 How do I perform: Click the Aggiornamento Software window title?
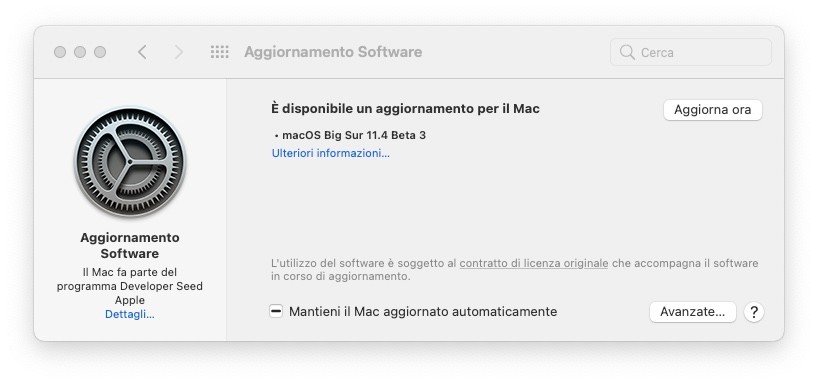click(x=333, y=52)
